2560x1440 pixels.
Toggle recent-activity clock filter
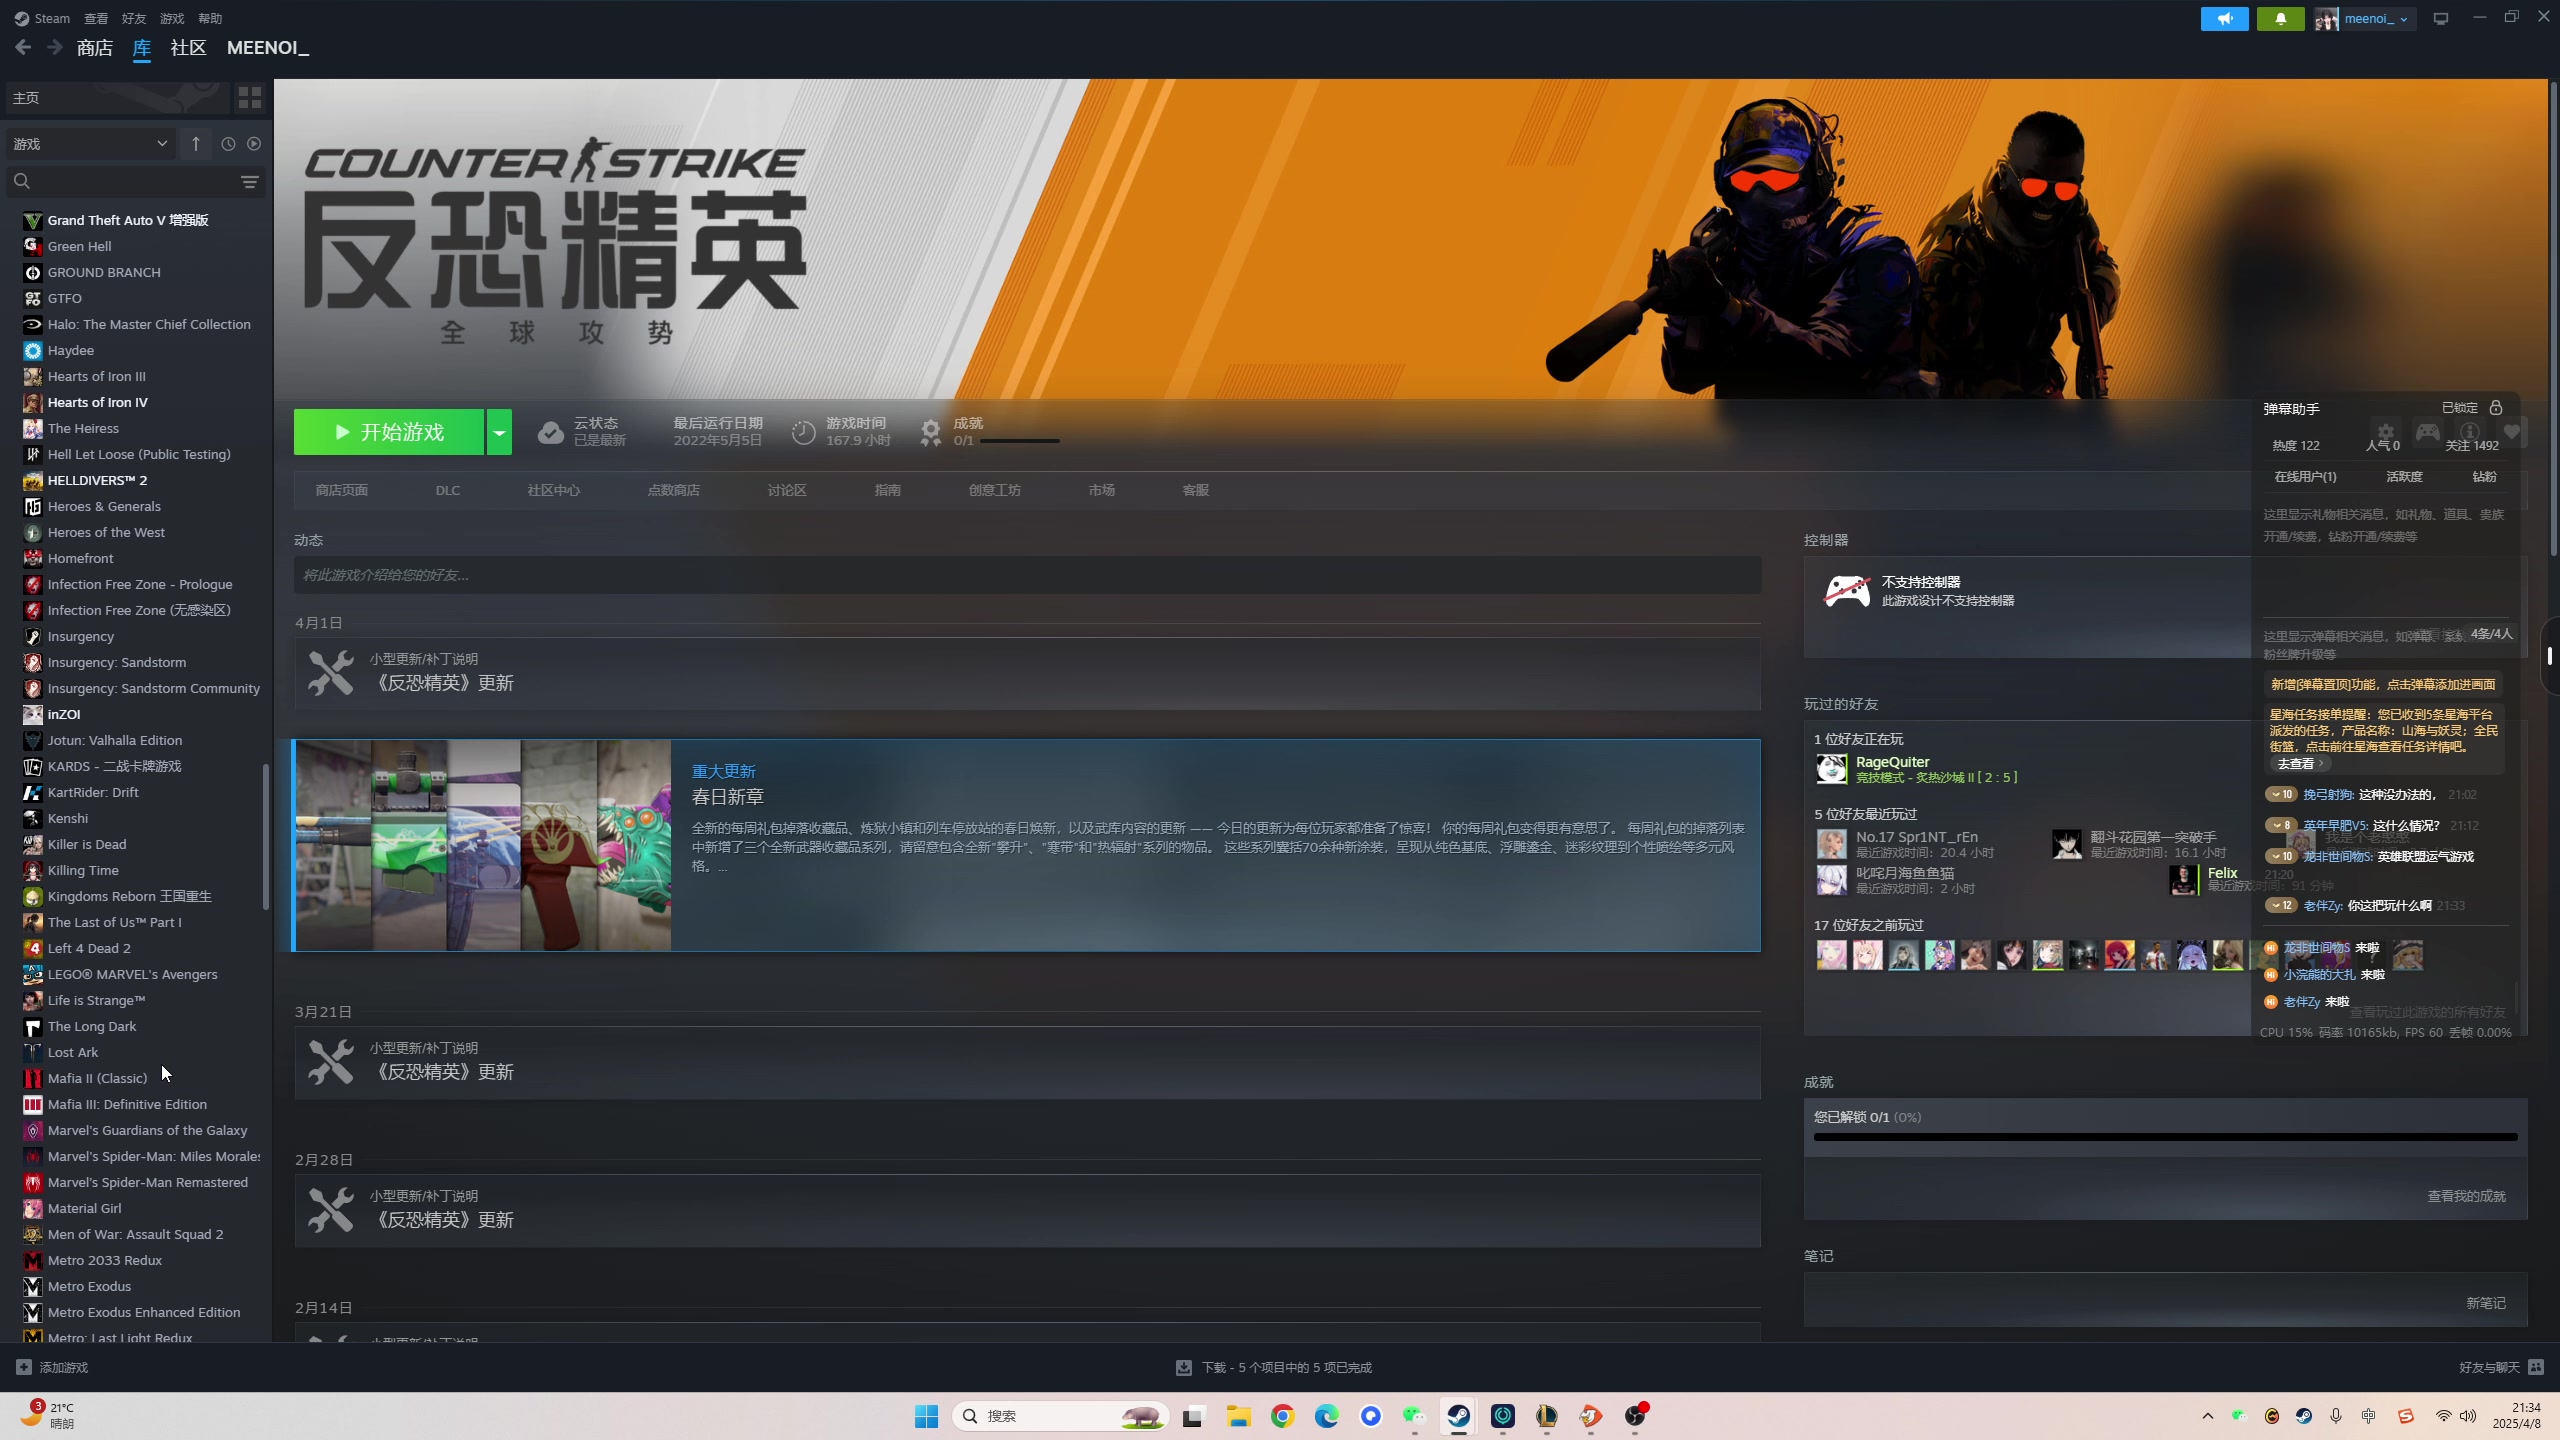pyautogui.click(x=228, y=144)
